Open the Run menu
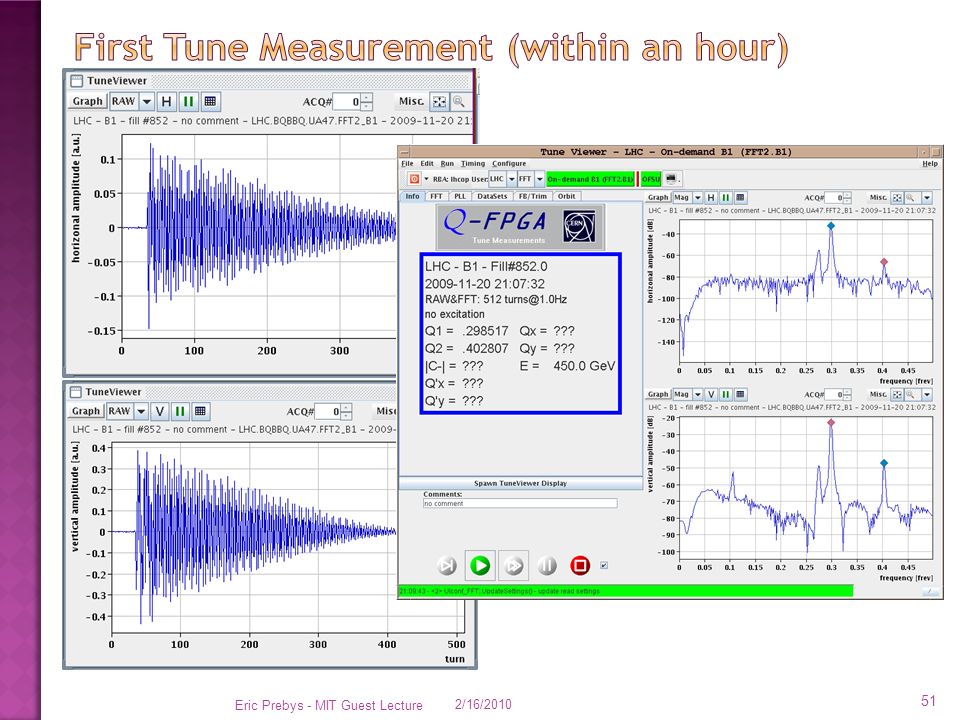The width and height of the screenshot is (960, 720). [x=447, y=163]
